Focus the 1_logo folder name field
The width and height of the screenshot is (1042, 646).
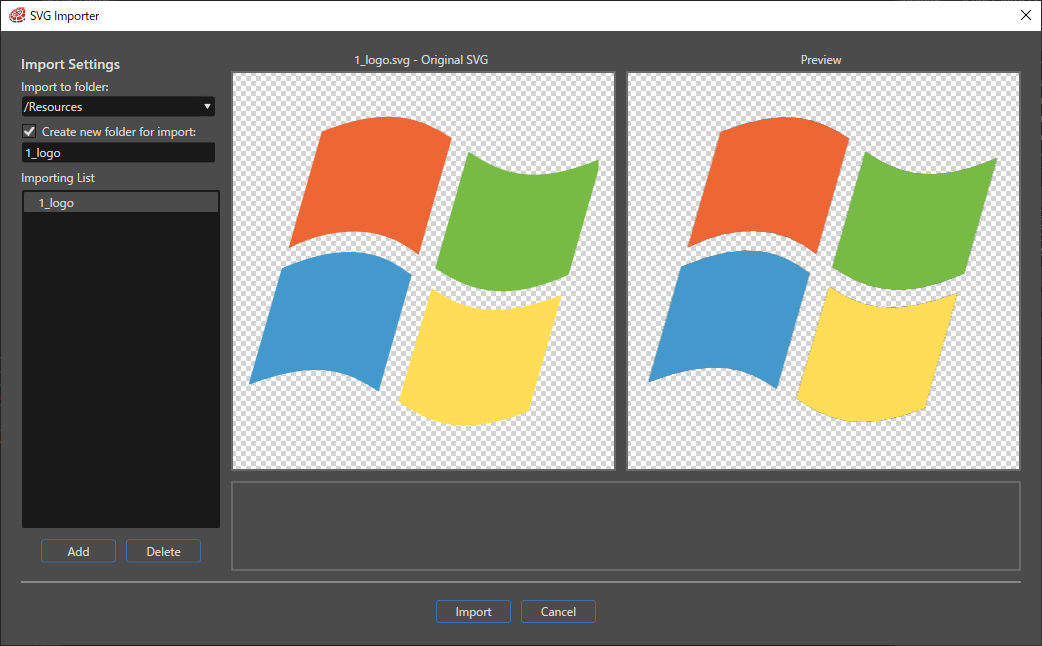point(118,153)
